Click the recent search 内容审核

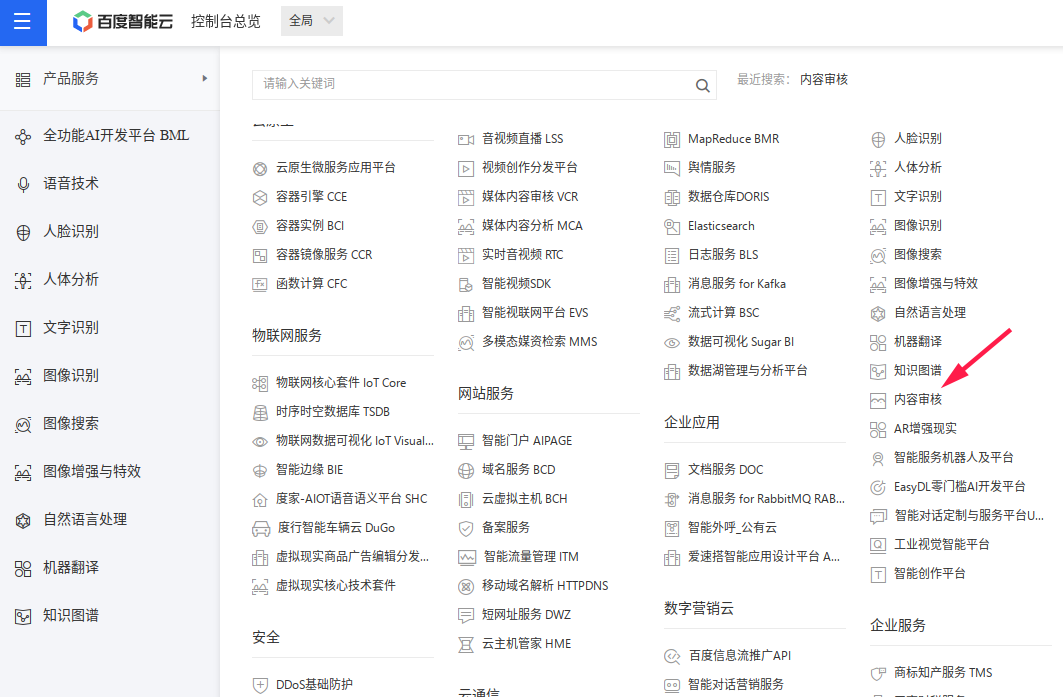pyautogui.click(x=825, y=78)
